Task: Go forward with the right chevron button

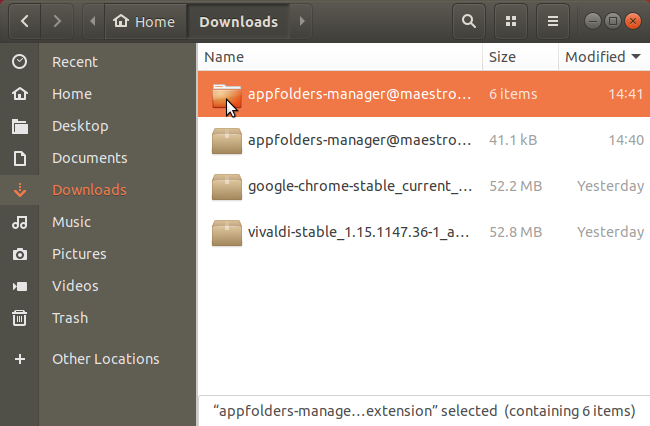Action: tap(57, 21)
